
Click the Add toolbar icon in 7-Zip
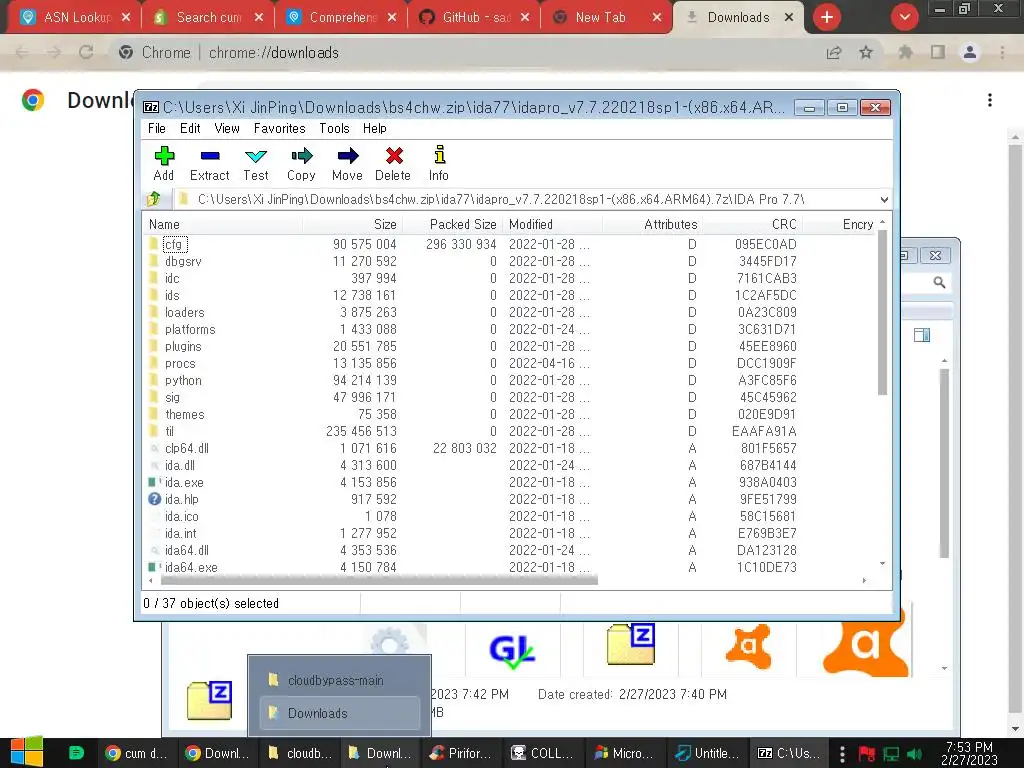pyautogui.click(x=164, y=163)
